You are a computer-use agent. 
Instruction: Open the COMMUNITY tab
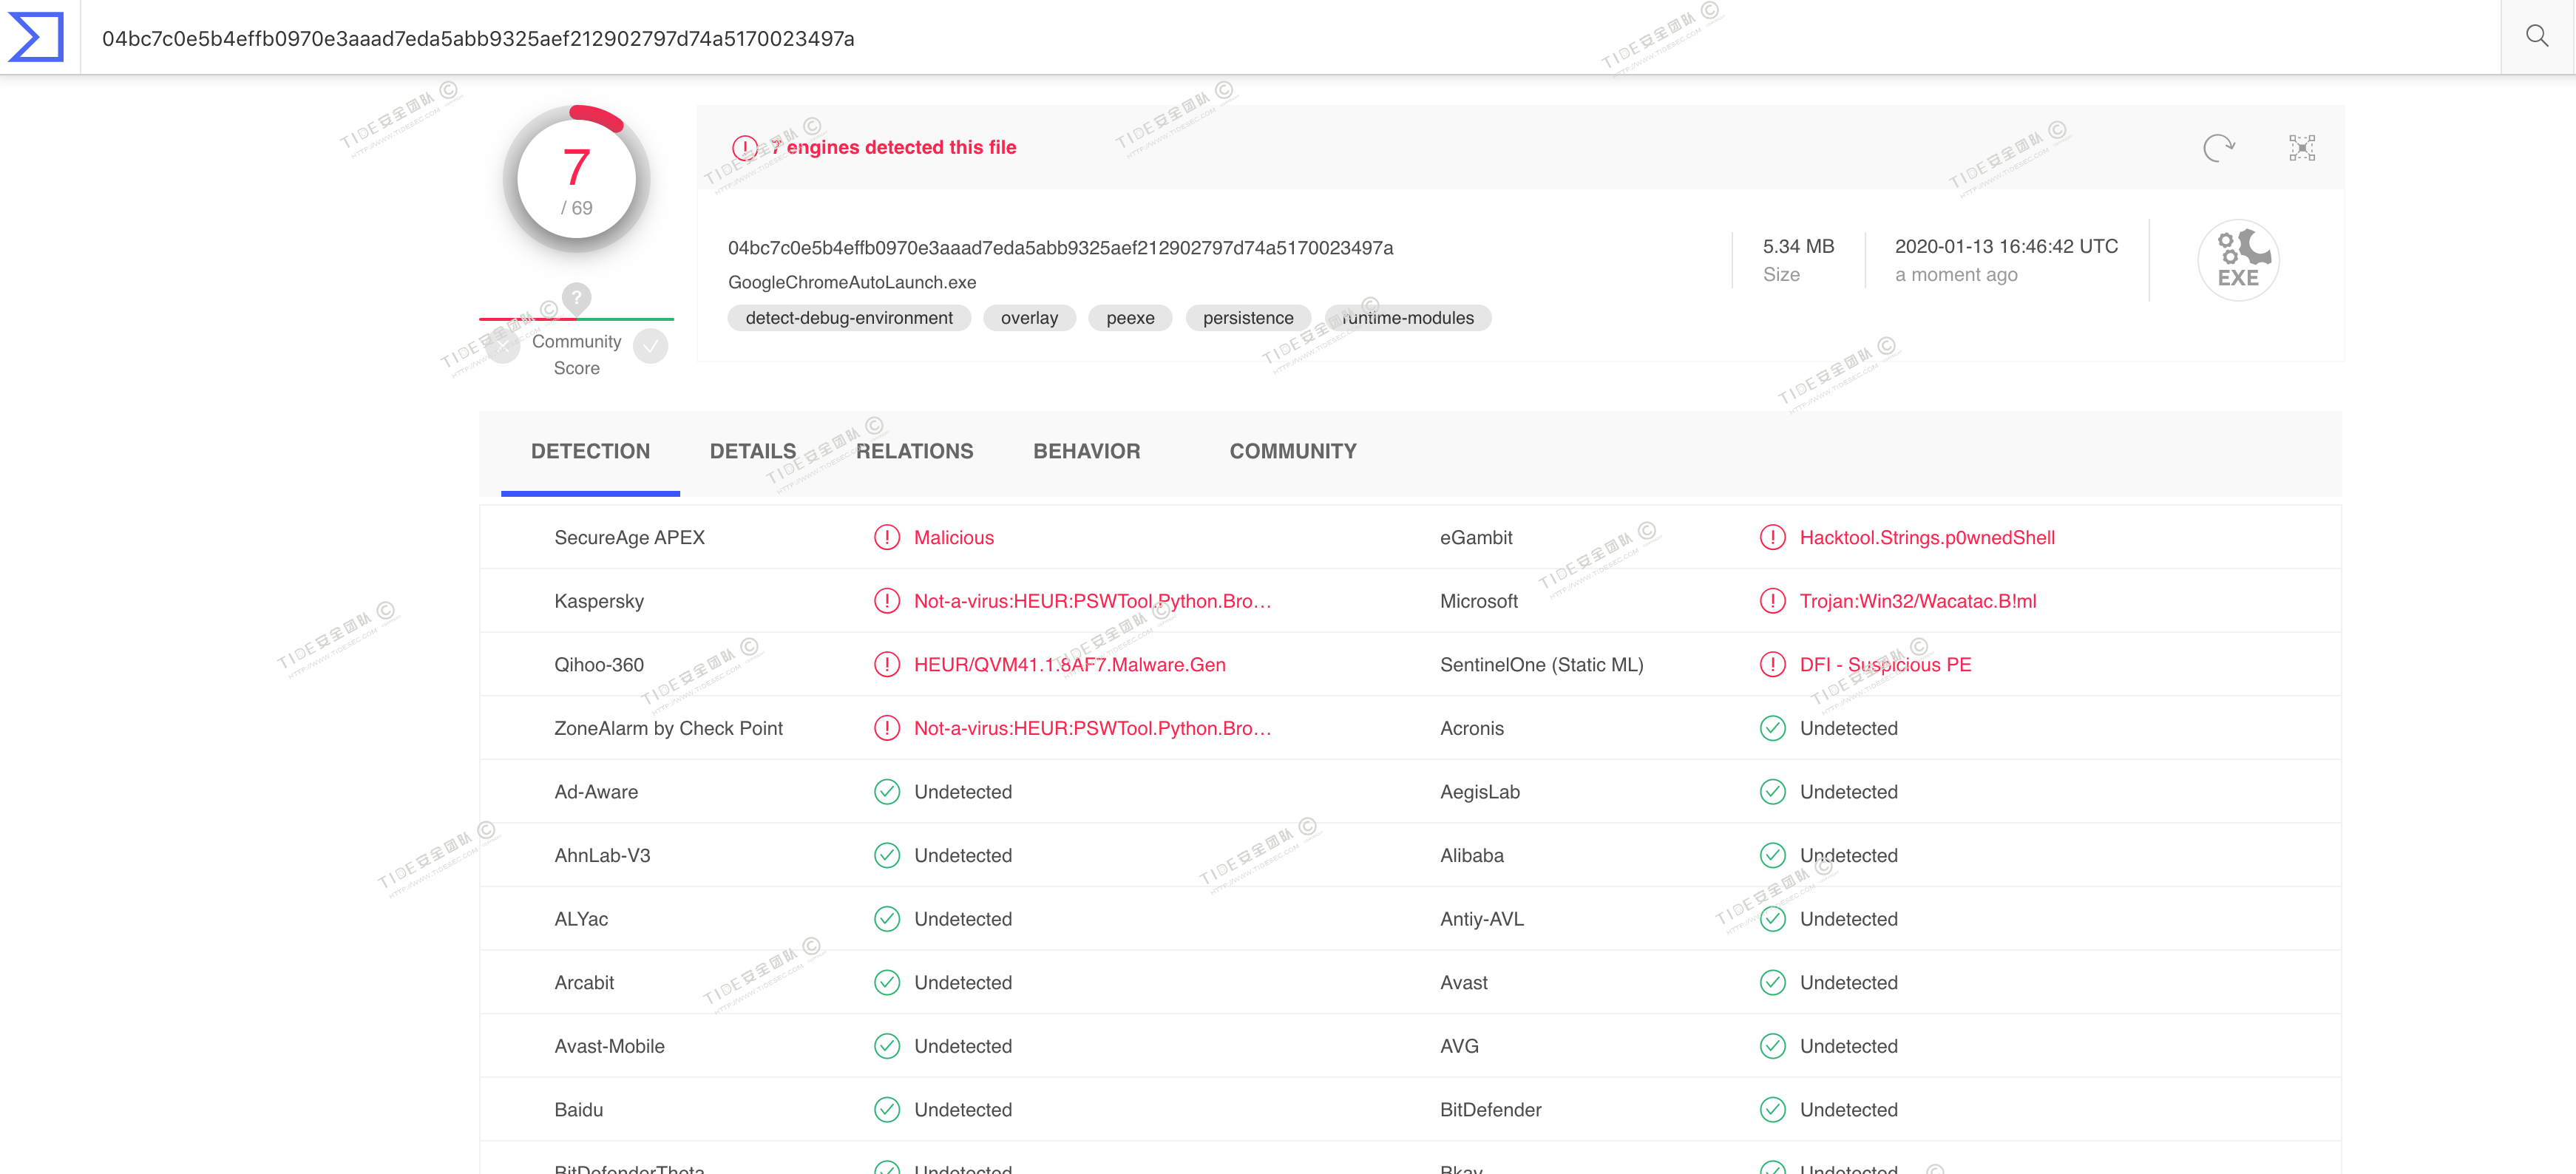pos(1292,451)
